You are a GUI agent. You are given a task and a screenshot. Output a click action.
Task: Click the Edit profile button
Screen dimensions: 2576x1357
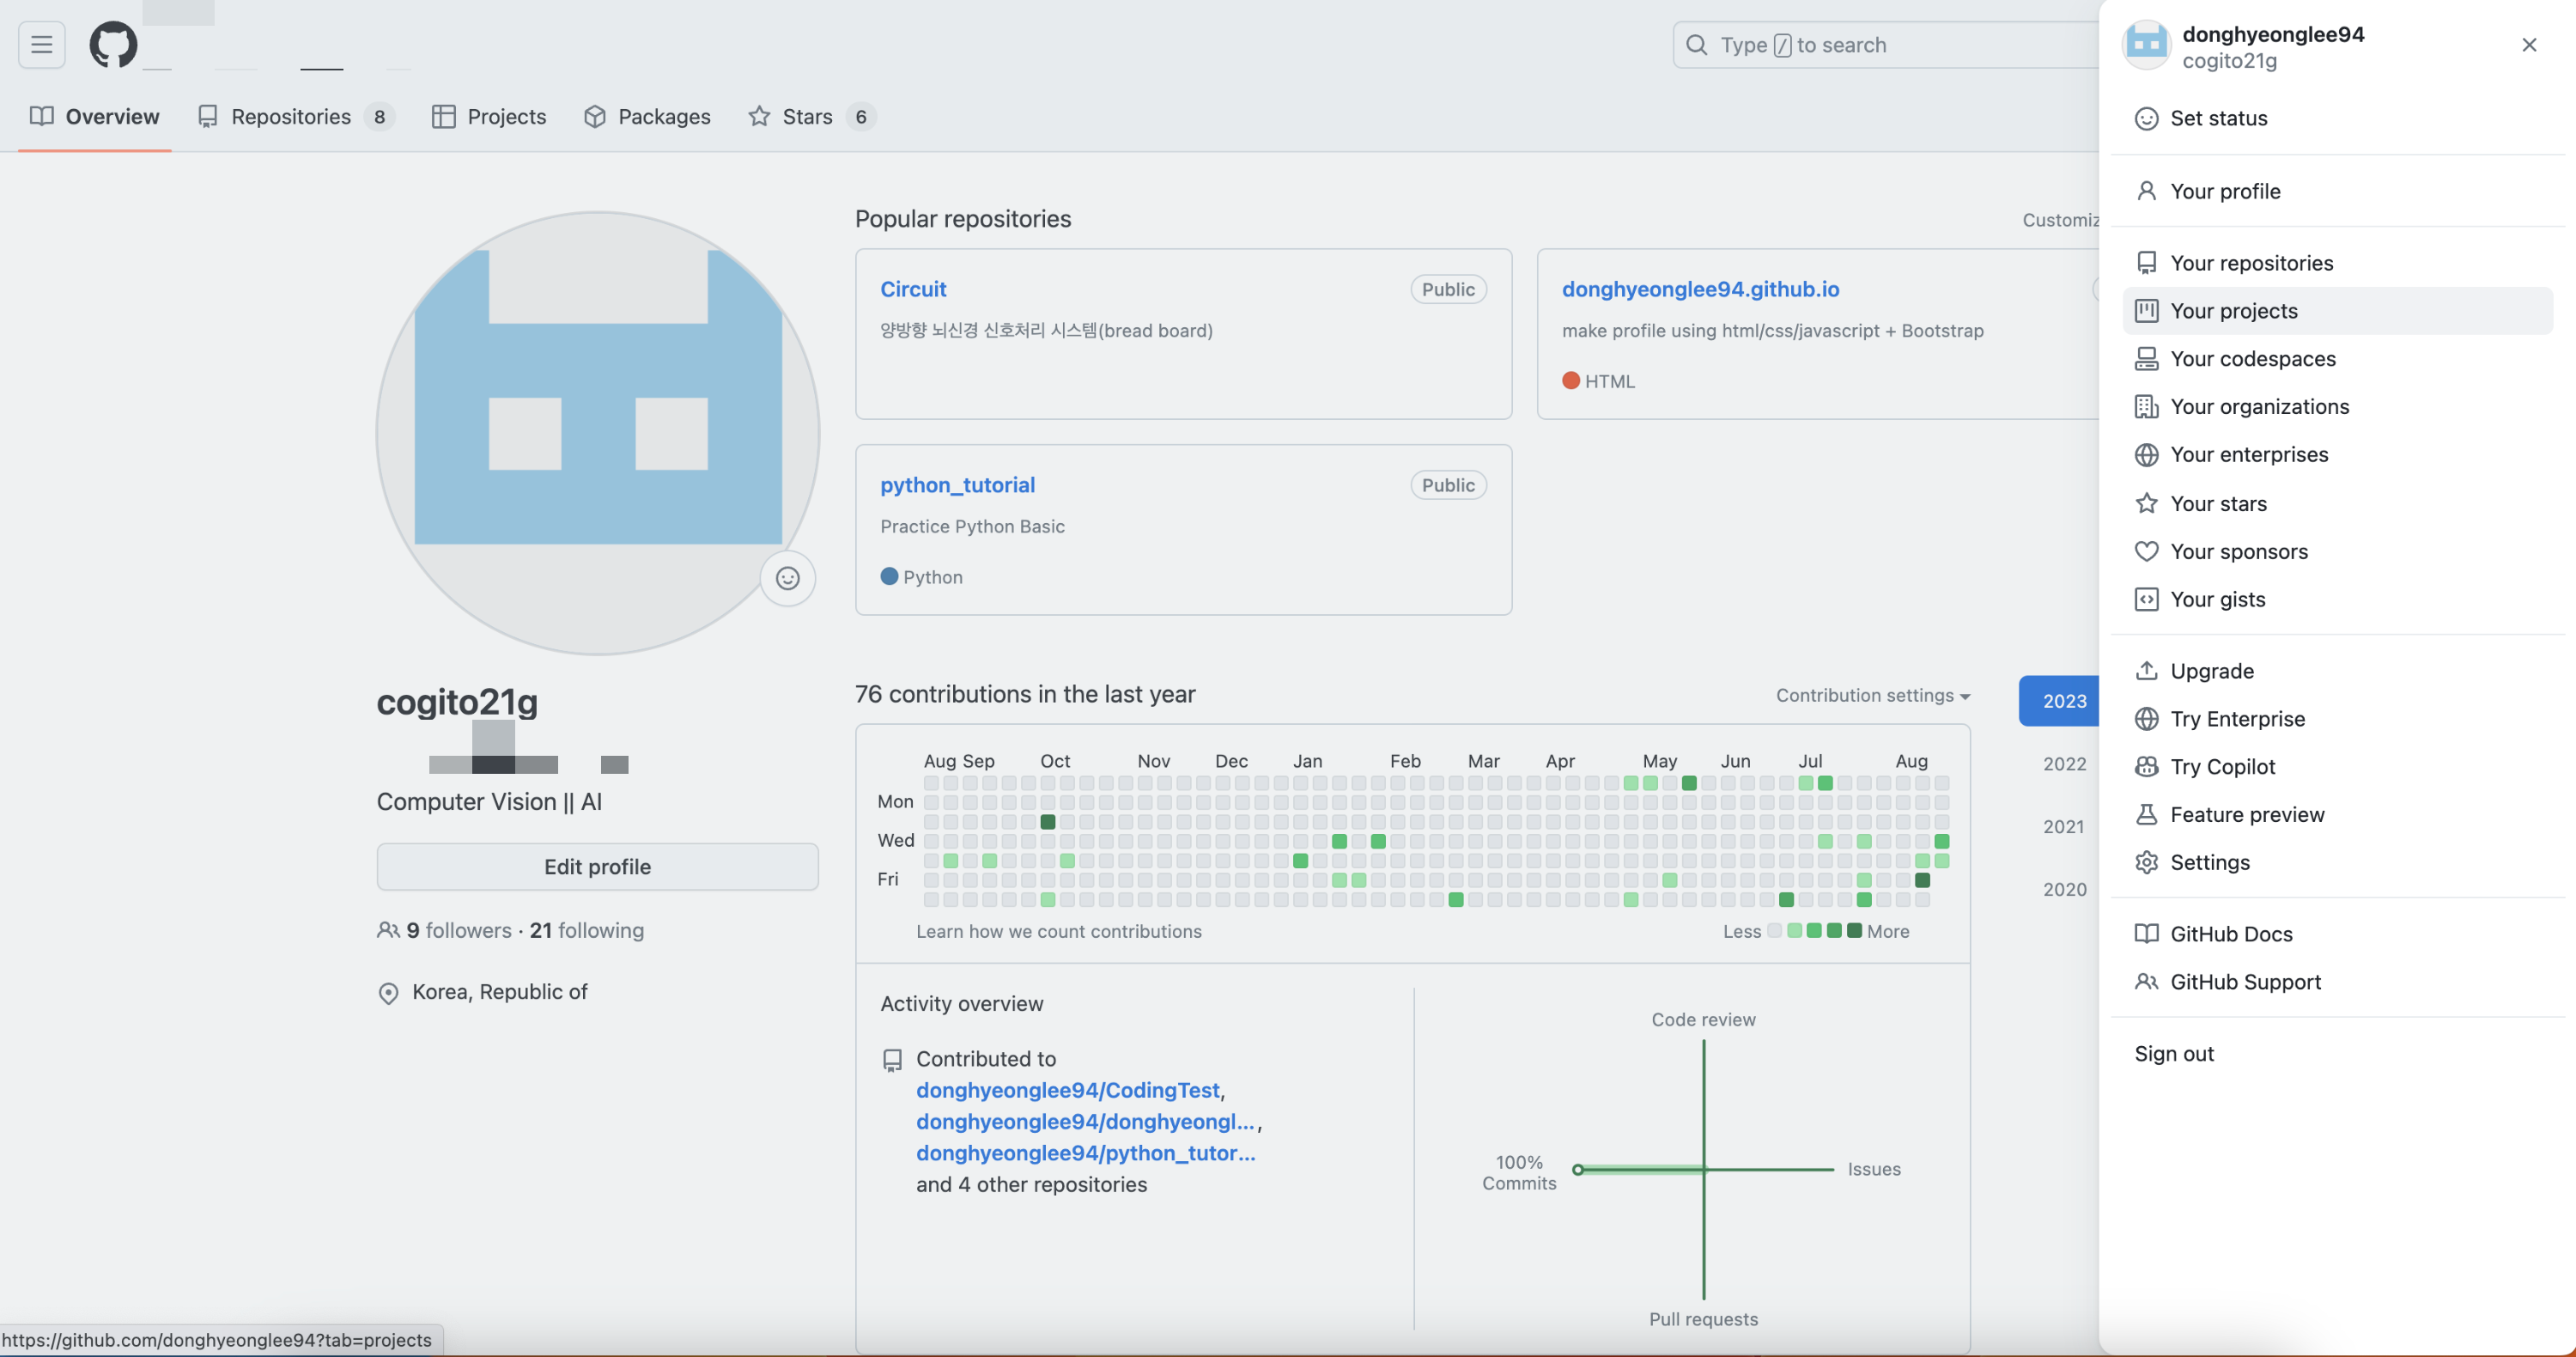[x=597, y=867]
